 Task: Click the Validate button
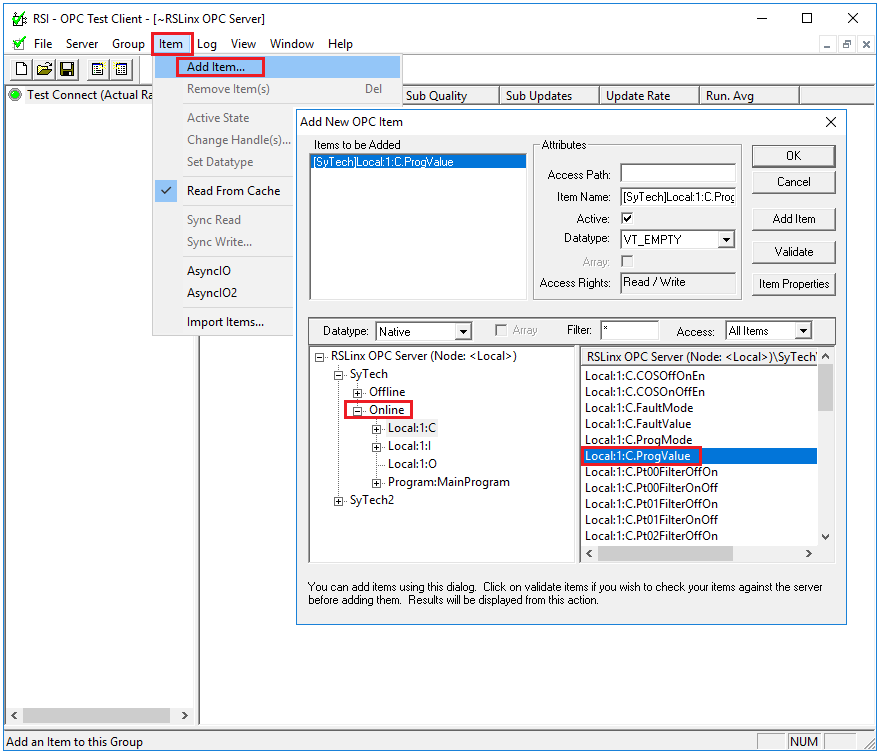(x=793, y=252)
